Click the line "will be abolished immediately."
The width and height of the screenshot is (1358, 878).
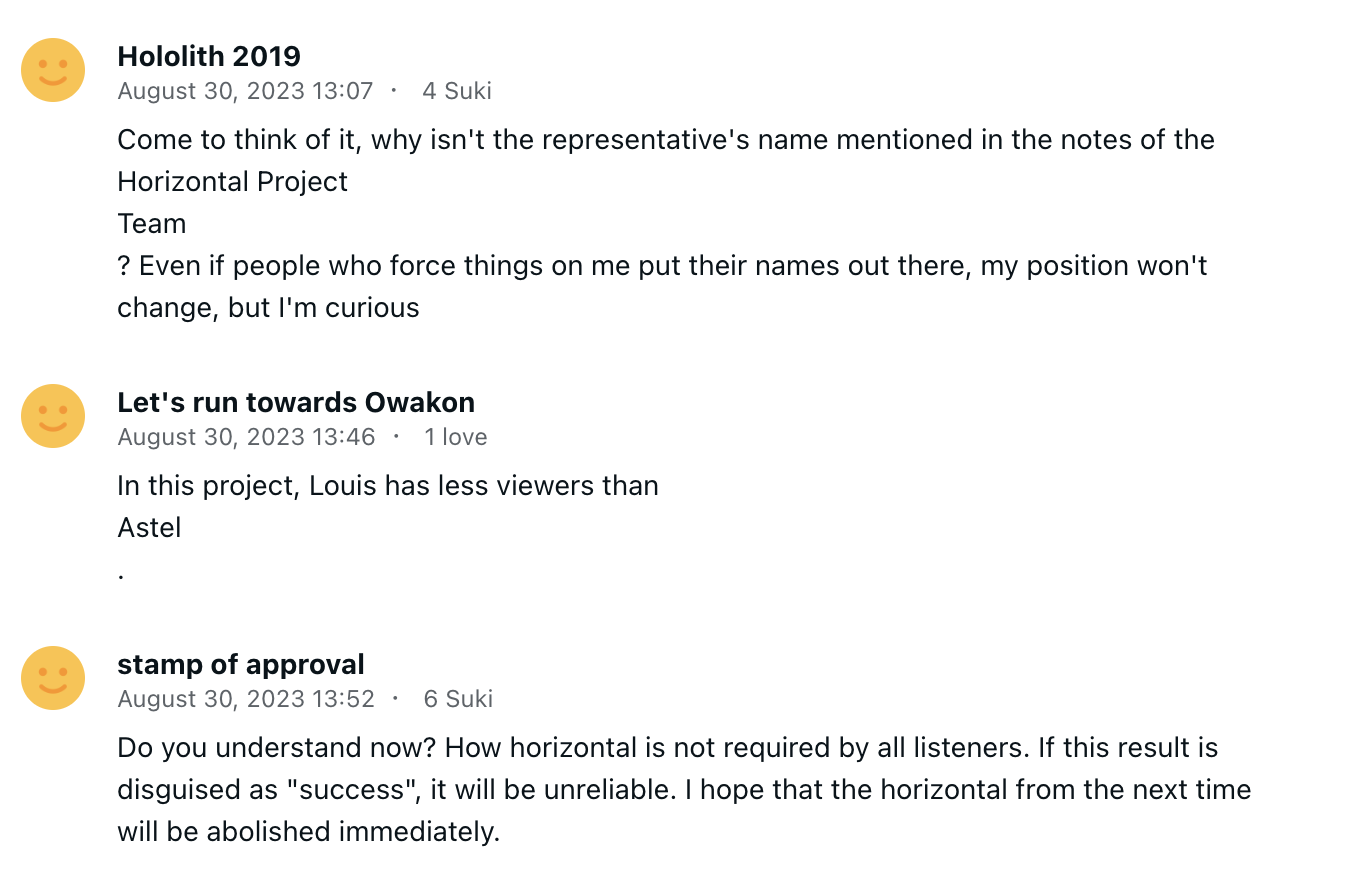tap(308, 831)
